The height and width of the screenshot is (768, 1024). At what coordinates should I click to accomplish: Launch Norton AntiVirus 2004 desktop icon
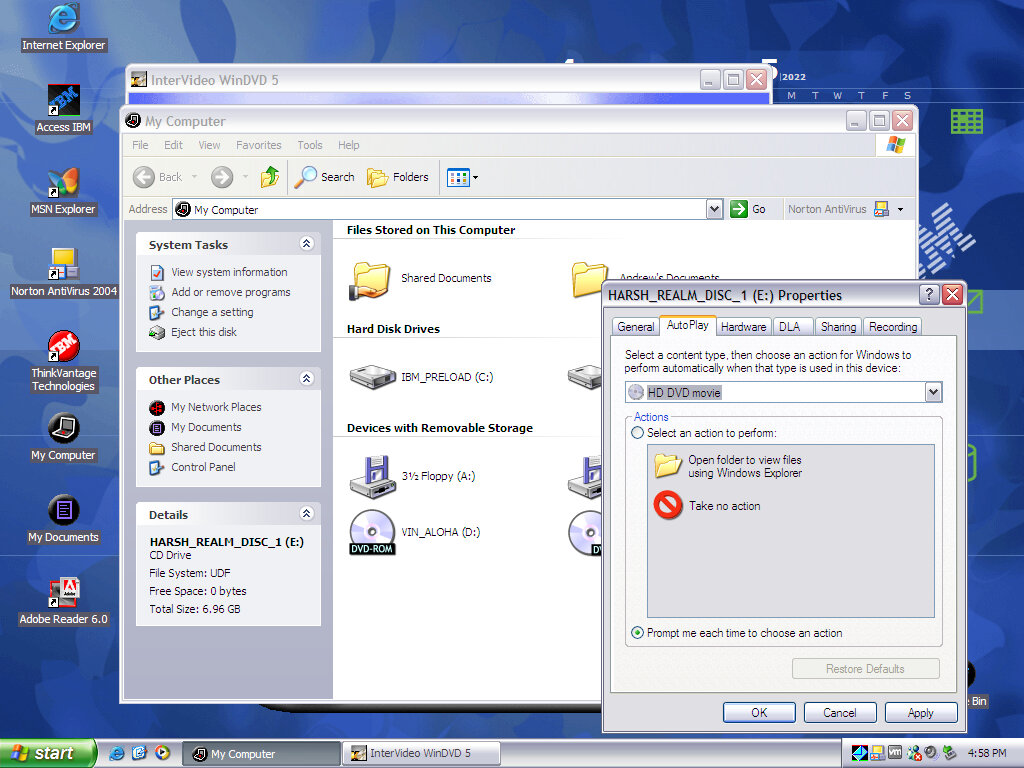[64, 265]
